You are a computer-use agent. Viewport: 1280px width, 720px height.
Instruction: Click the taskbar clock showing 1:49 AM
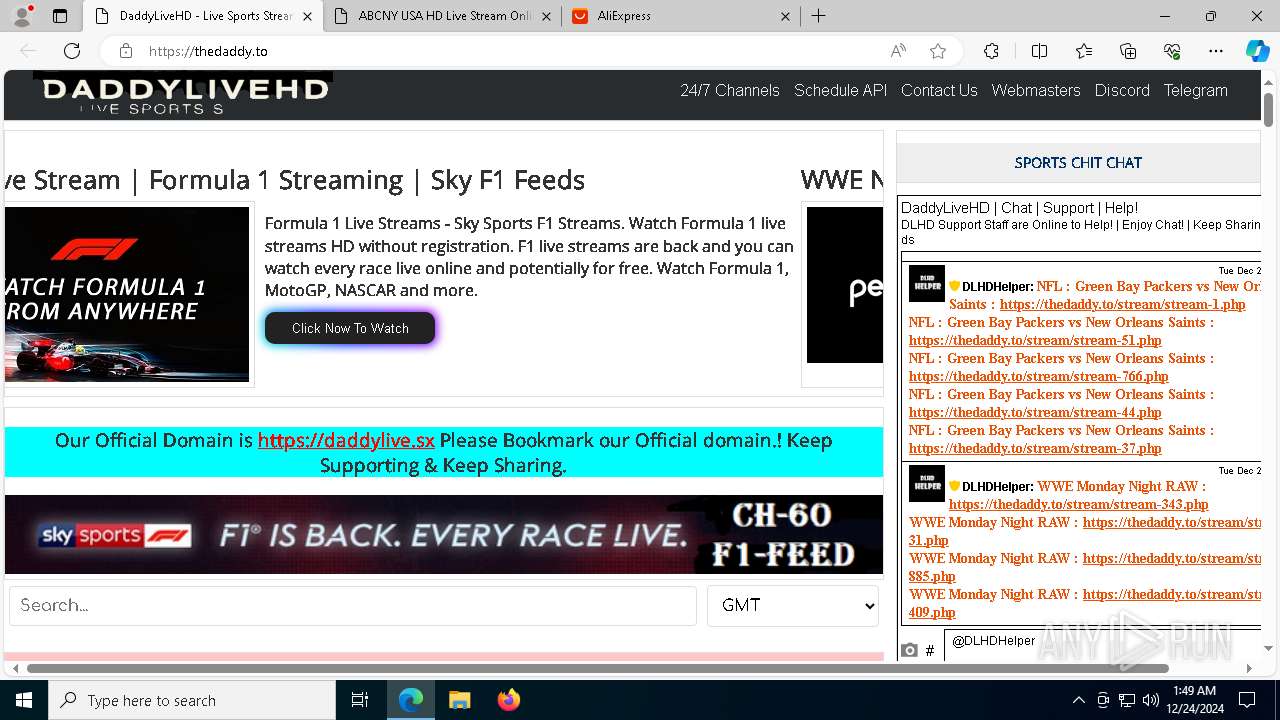pos(1194,700)
